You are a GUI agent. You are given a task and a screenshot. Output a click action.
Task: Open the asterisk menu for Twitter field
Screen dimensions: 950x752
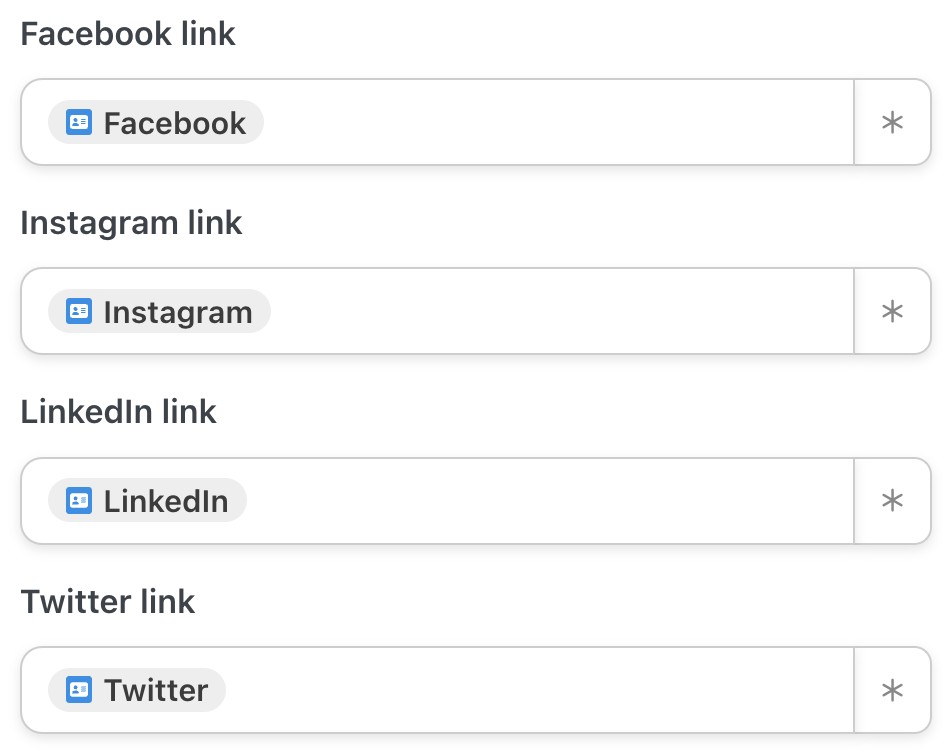[x=892, y=690]
